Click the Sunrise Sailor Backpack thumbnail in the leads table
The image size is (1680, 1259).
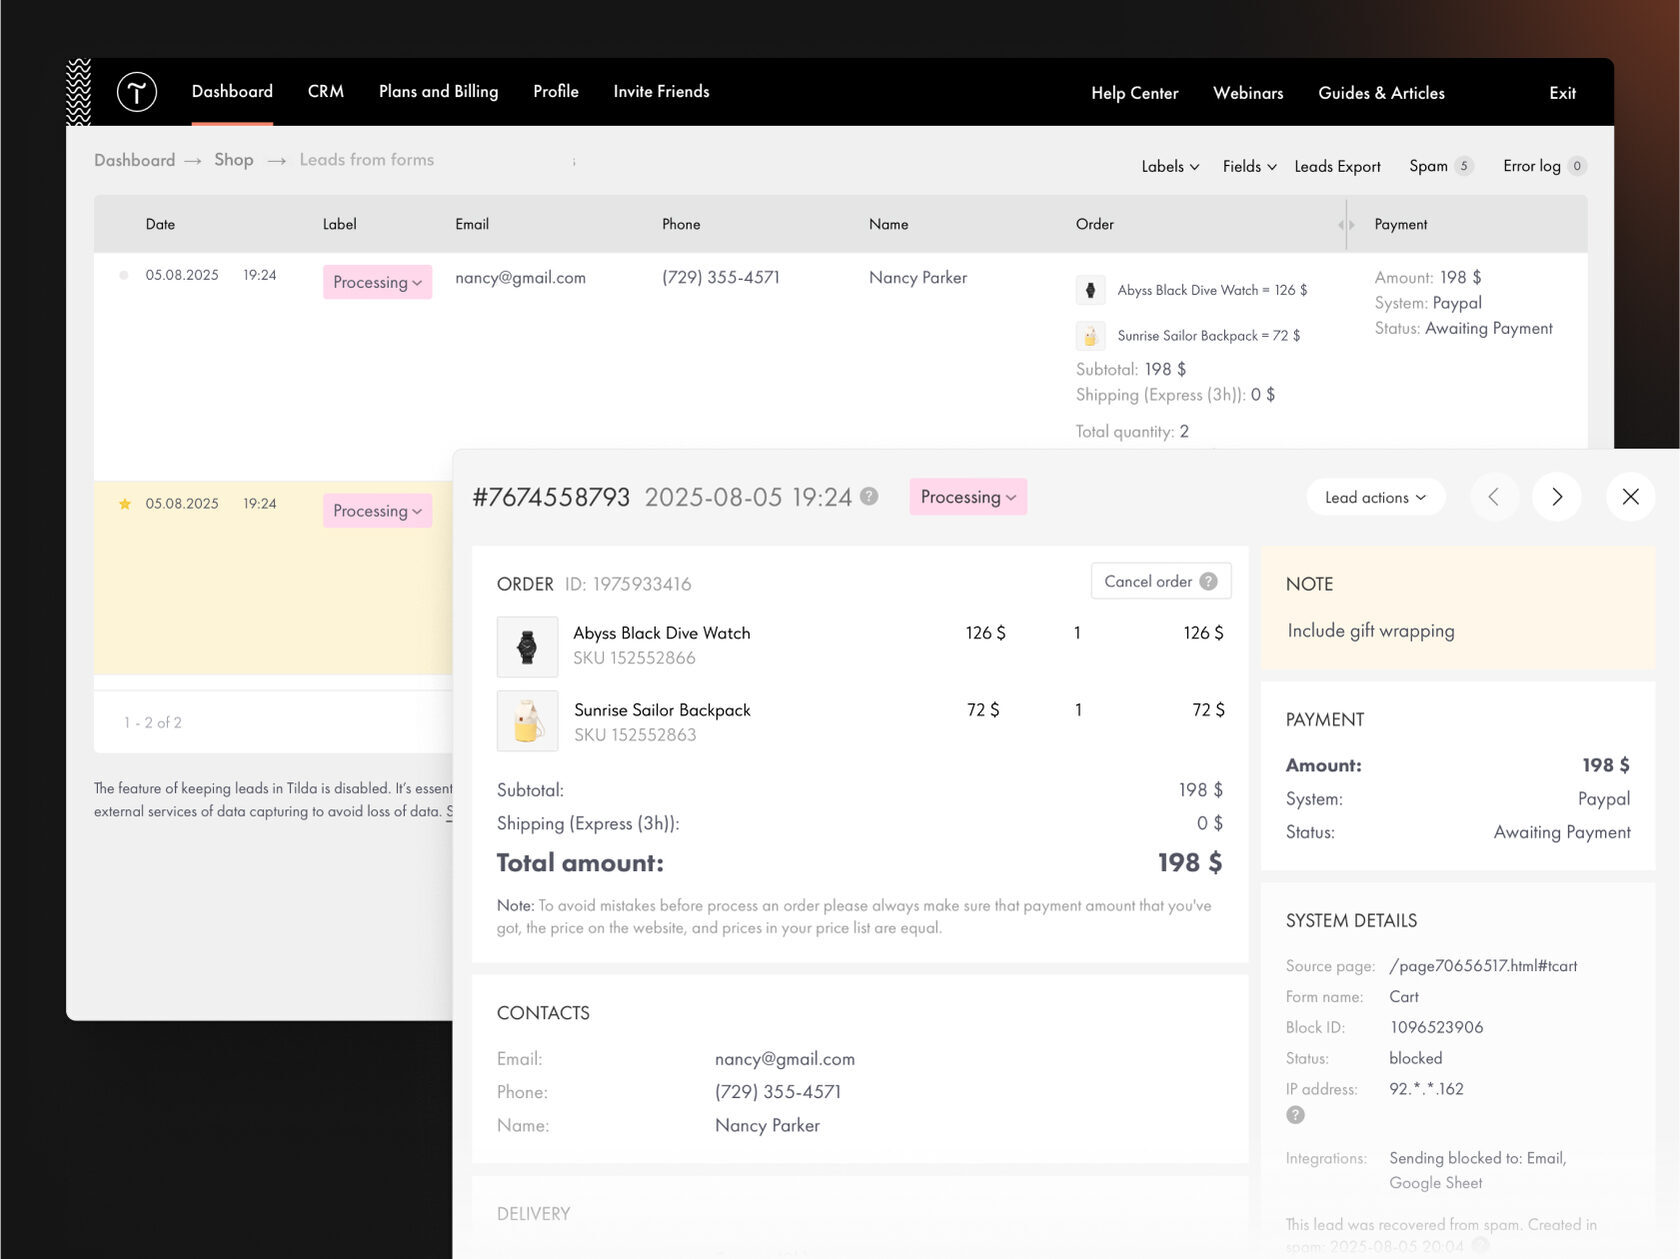(1090, 336)
